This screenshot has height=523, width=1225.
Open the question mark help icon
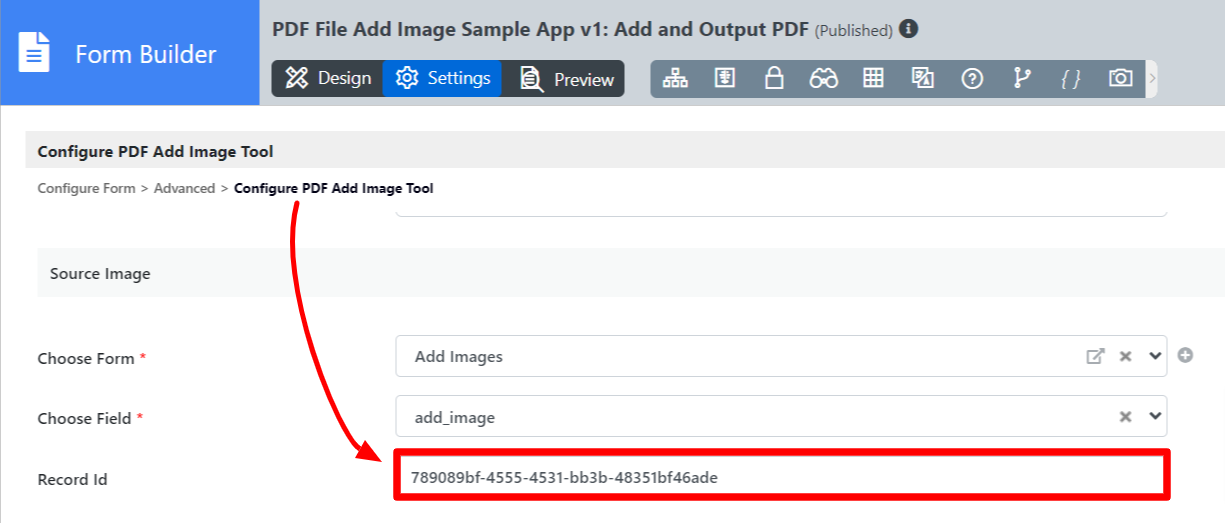click(972, 78)
